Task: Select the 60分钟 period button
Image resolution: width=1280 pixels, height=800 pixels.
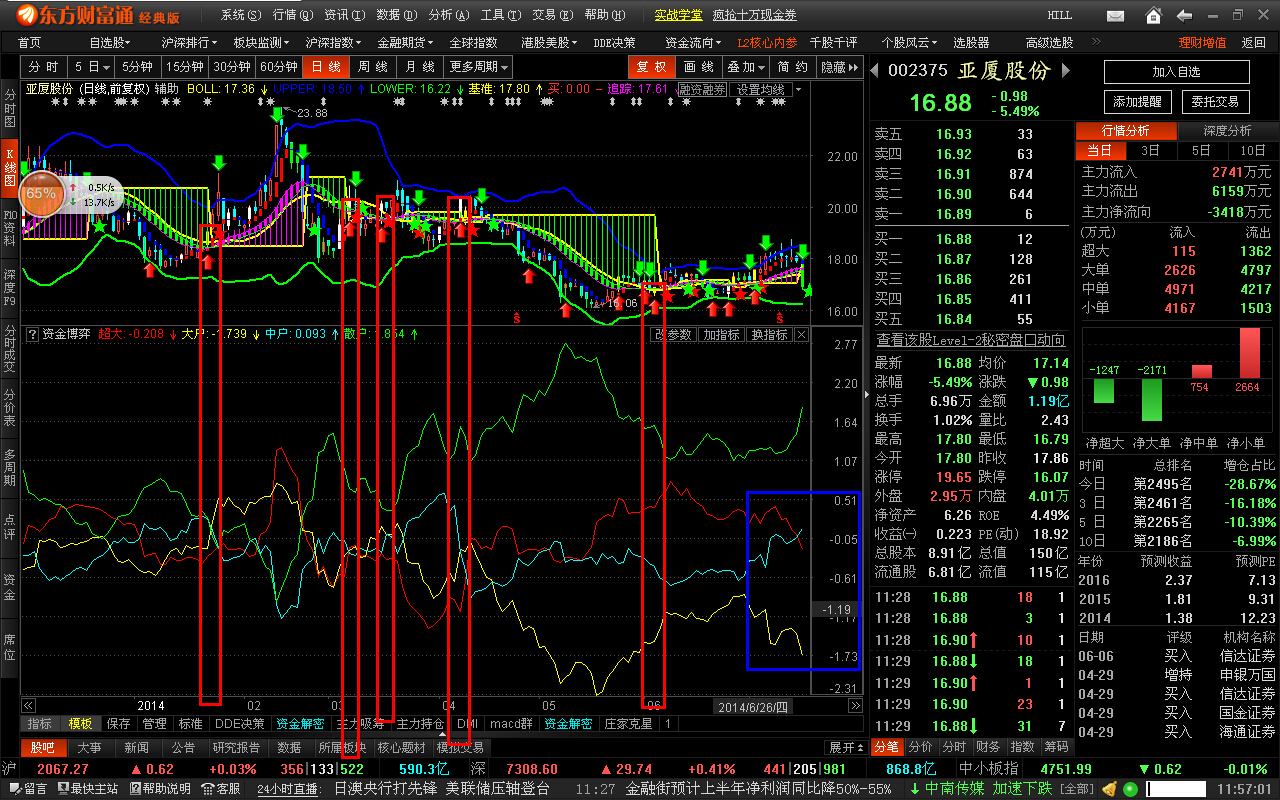Action: click(x=279, y=67)
